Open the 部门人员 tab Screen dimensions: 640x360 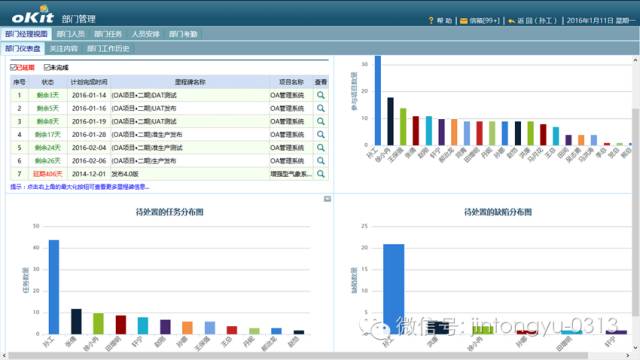pyautogui.click(x=71, y=34)
